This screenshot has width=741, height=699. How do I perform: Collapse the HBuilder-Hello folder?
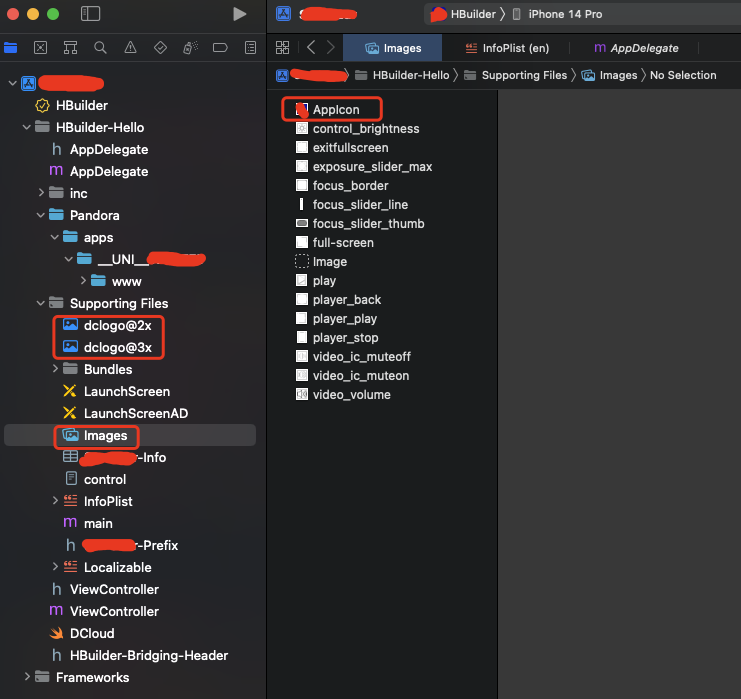[x=26, y=127]
